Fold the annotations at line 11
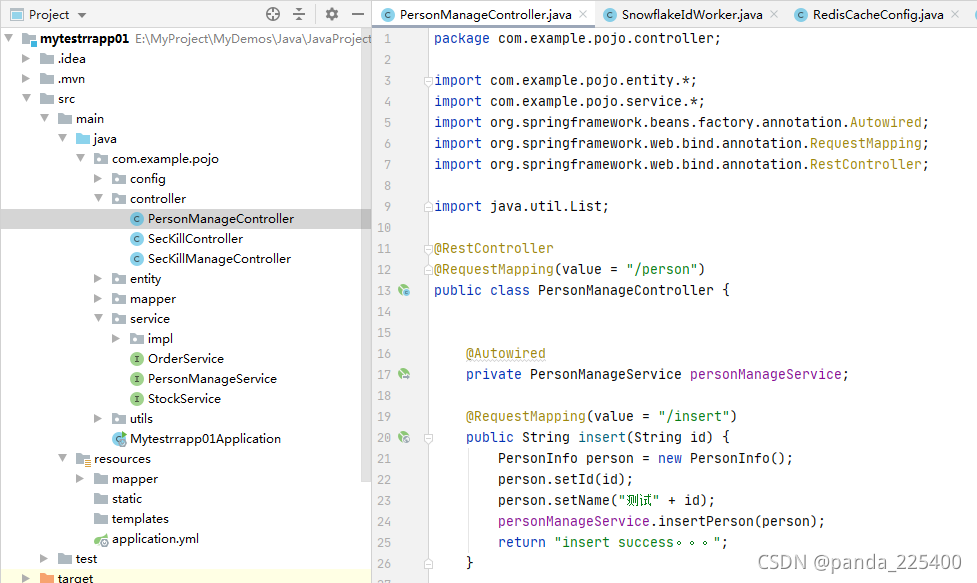The width and height of the screenshot is (977, 583). click(428, 249)
